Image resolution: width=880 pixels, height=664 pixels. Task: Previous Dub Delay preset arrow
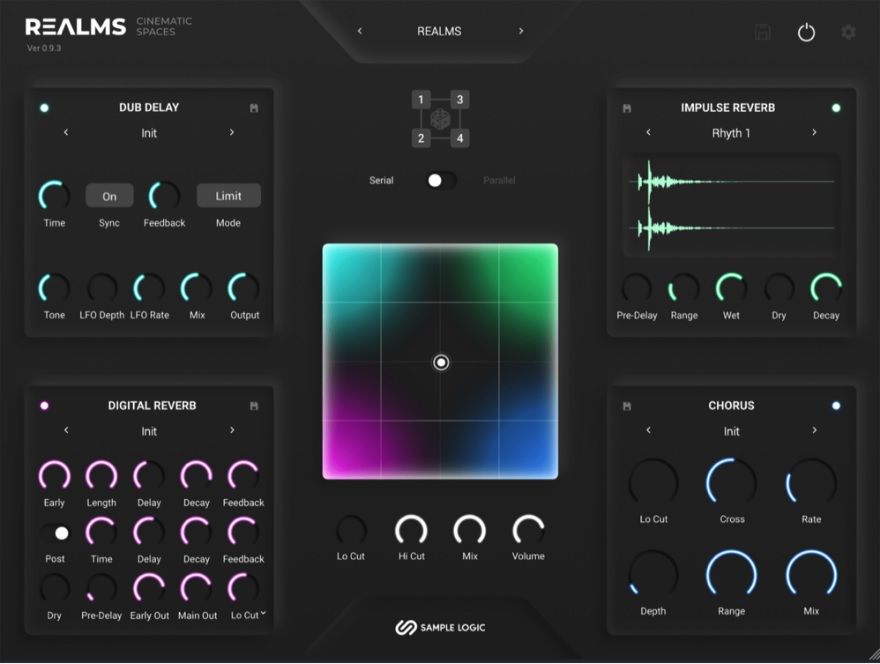click(x=66, y=132)
